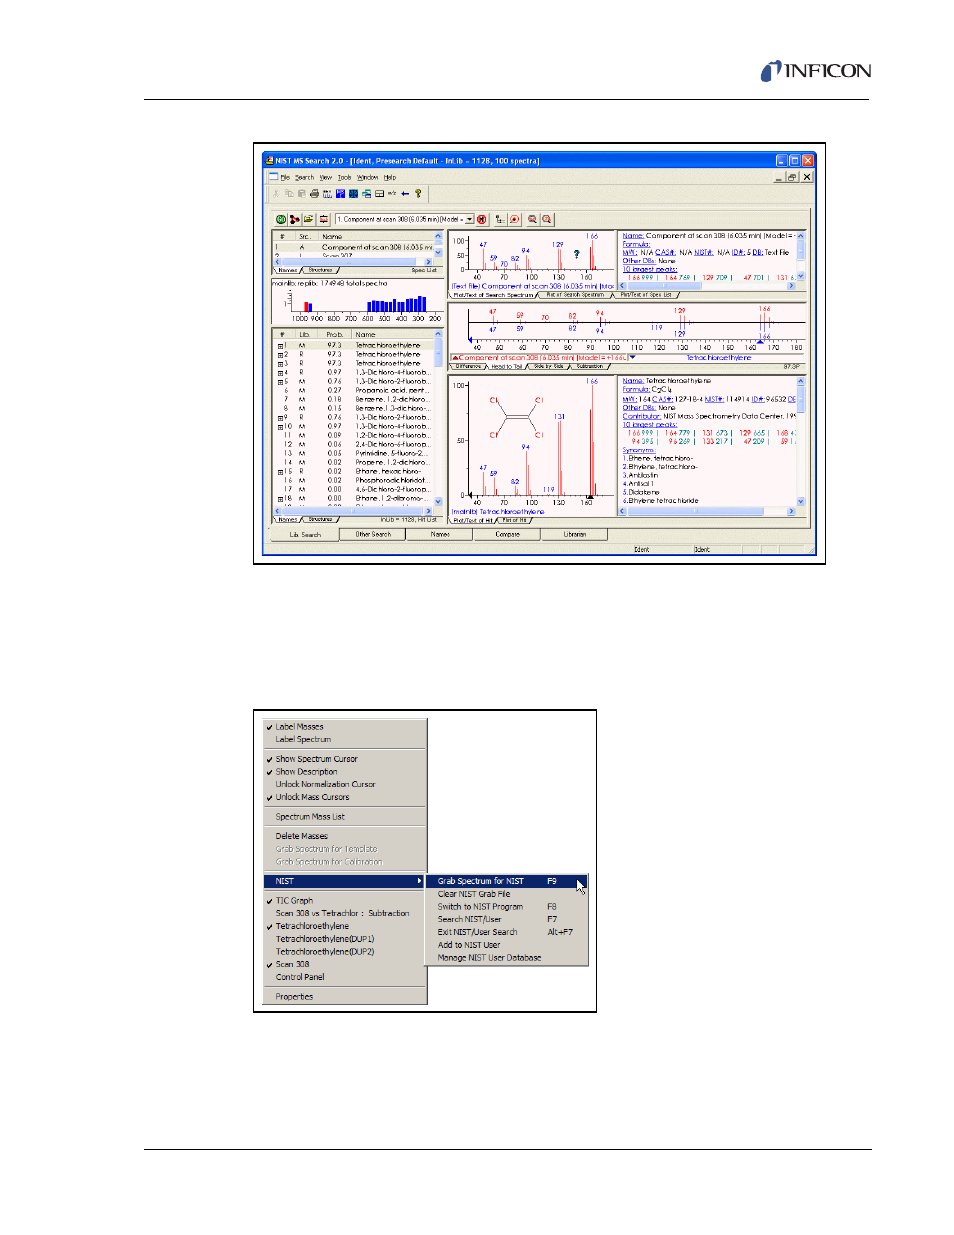
Task: Choose Label Spectrum from context menu
Action: tap(345, 739)
